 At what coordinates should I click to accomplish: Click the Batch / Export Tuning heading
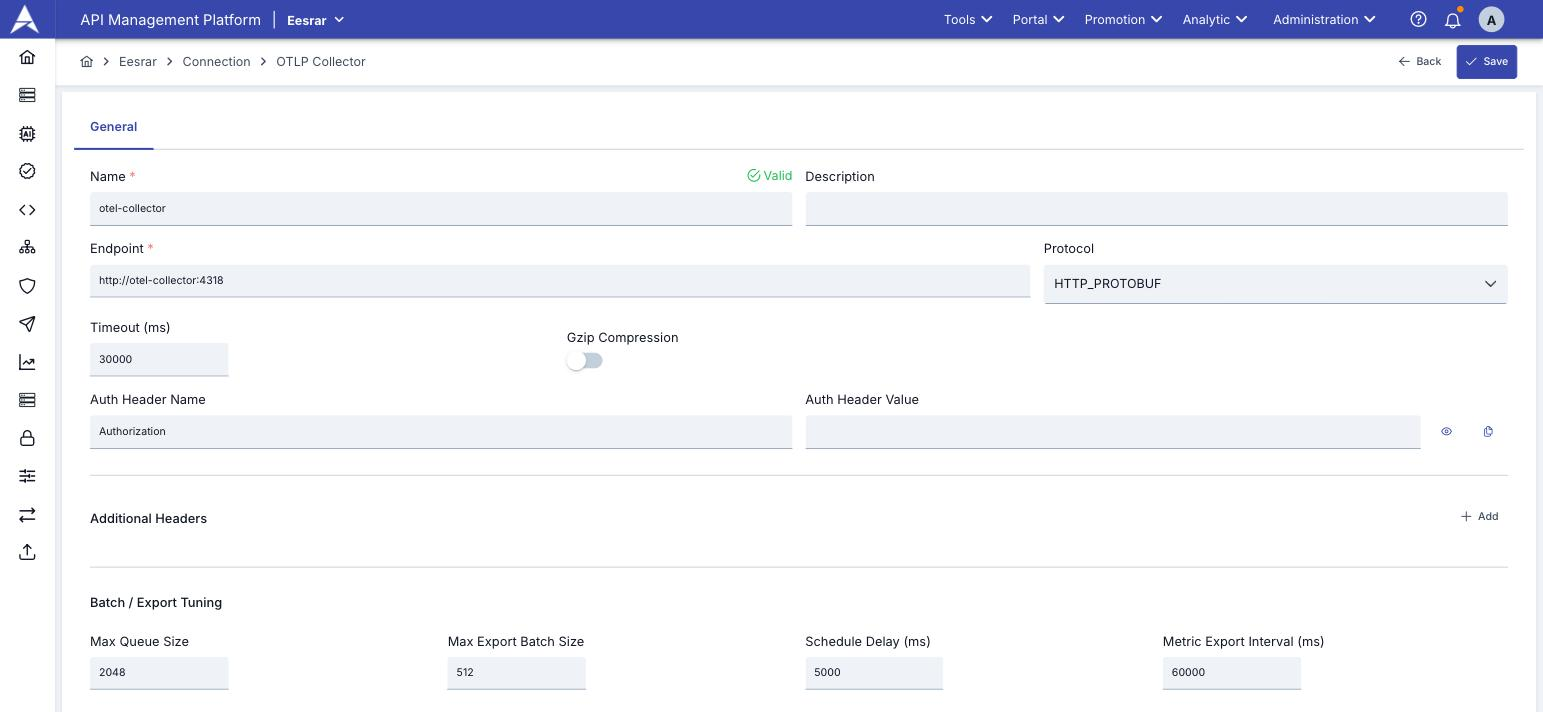click(x=156, y=602)
